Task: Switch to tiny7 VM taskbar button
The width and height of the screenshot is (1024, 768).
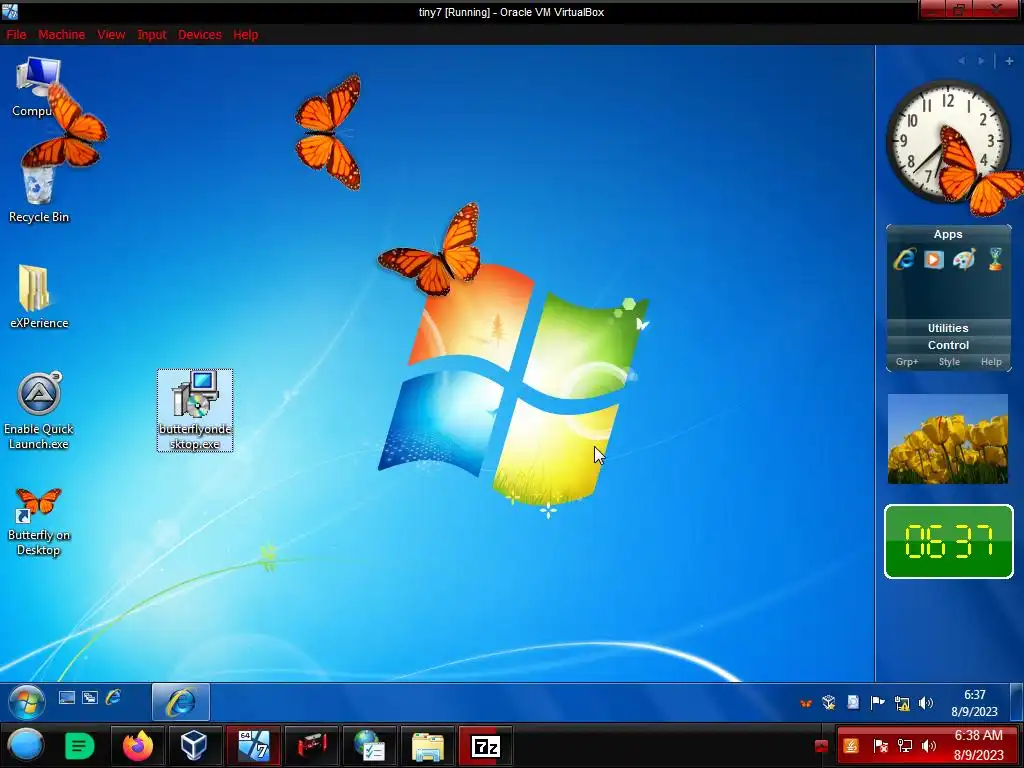Action: (x=253, y=745)
